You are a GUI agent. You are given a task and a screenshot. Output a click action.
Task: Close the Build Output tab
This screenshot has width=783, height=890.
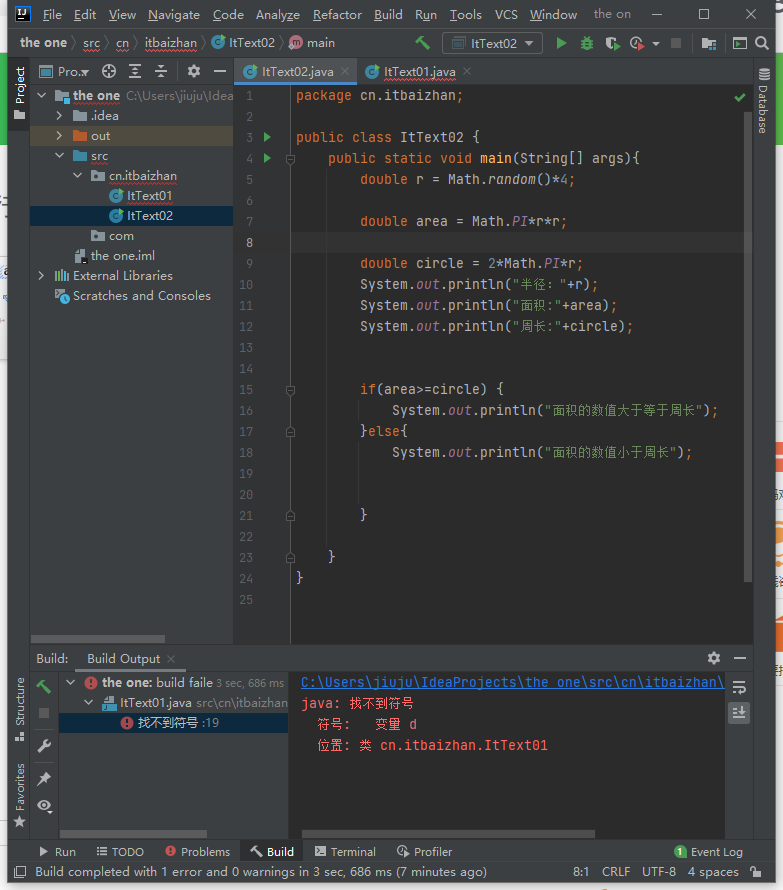(171, 658)
